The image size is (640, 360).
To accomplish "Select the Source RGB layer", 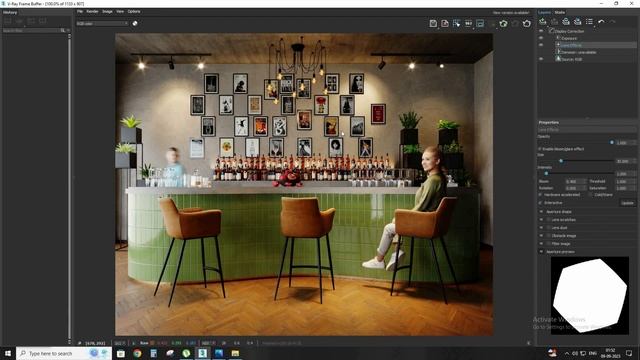I will 571,59.
